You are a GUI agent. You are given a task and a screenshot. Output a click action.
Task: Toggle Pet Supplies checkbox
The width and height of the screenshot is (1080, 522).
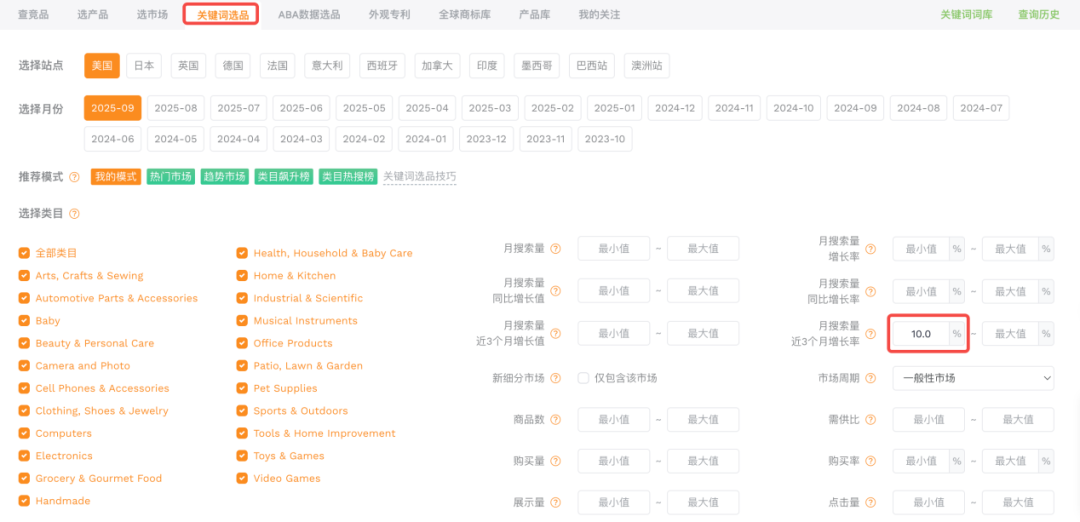(242, 388)
